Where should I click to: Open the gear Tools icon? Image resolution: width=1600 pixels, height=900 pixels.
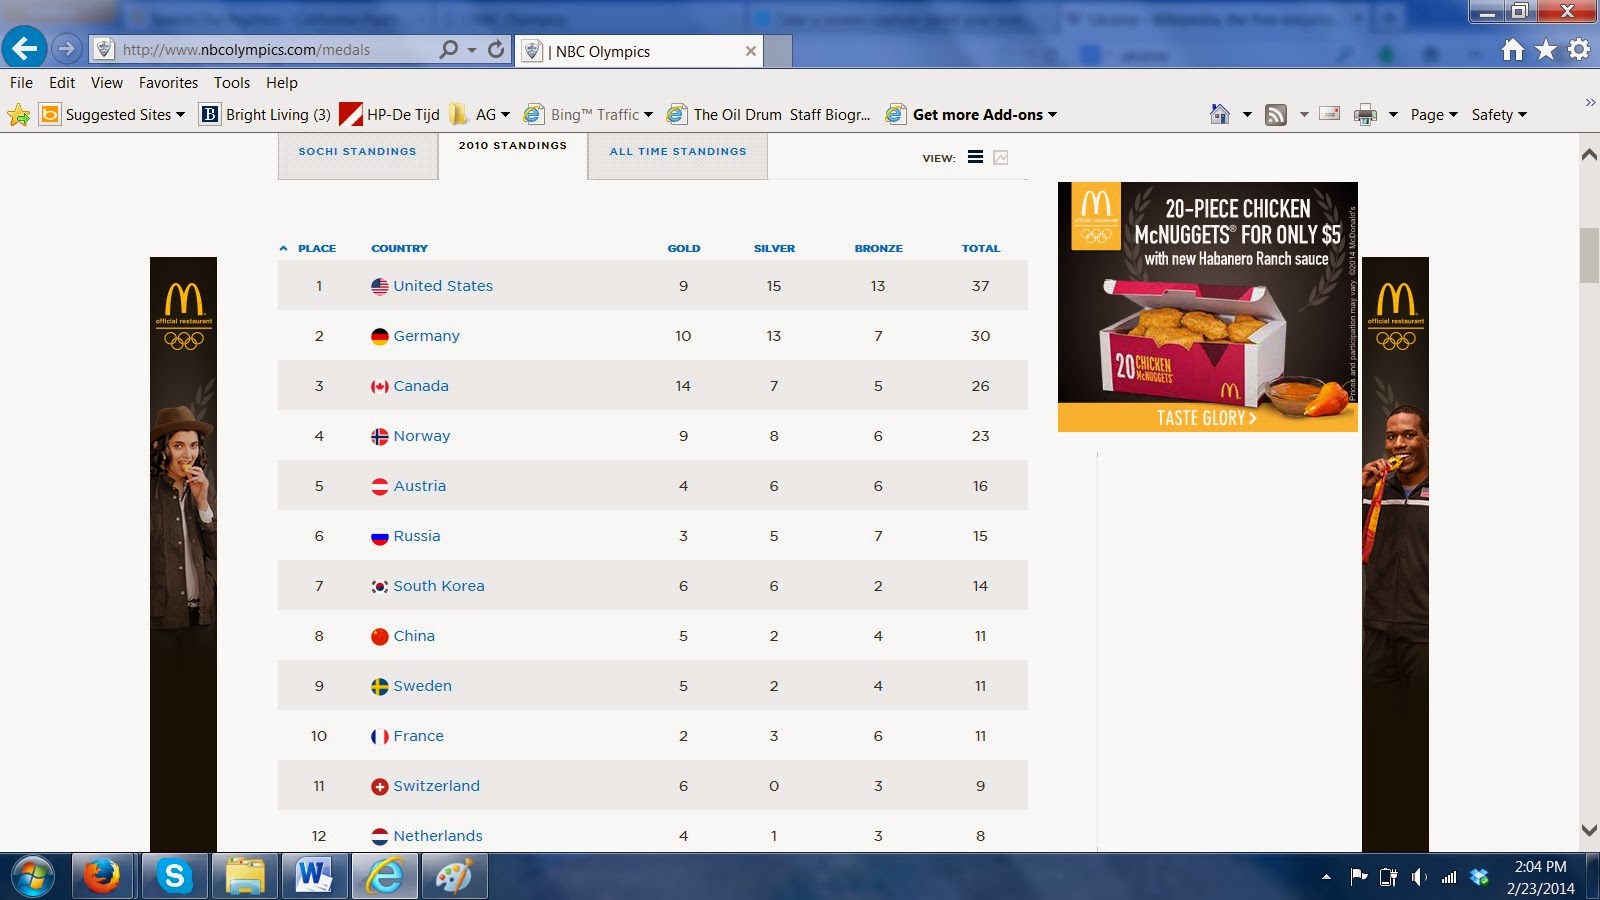coord(1579,49)
